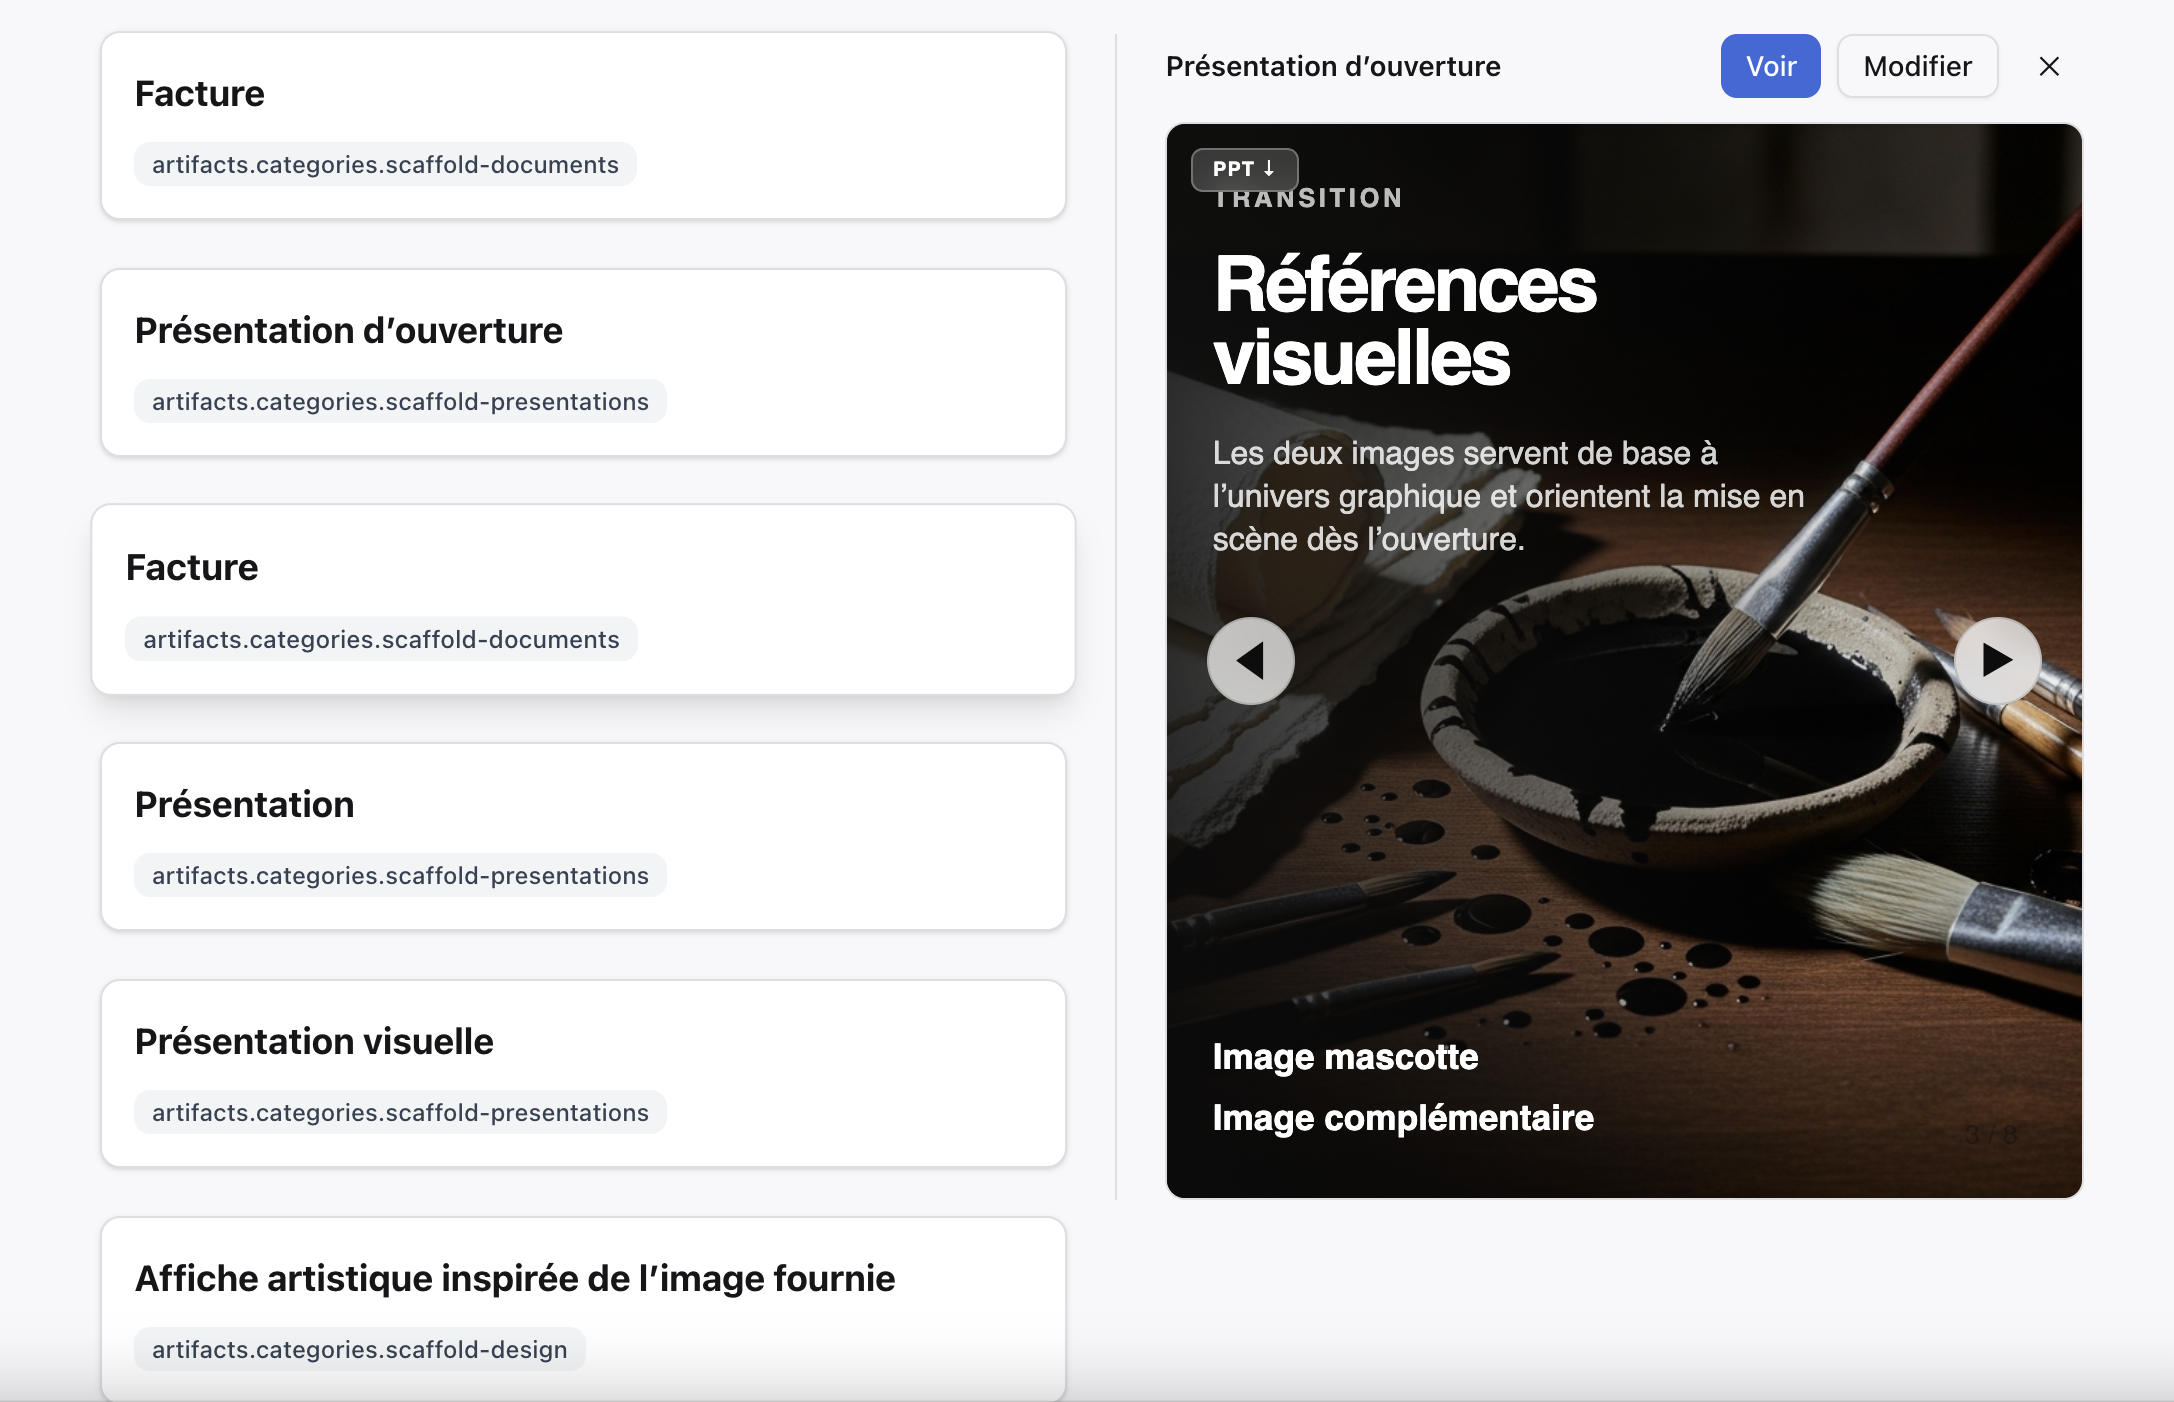Click the slide preview heading Références visuelles
The width and height of the screenshot is (2174, 1402).
coord(1405,321)
